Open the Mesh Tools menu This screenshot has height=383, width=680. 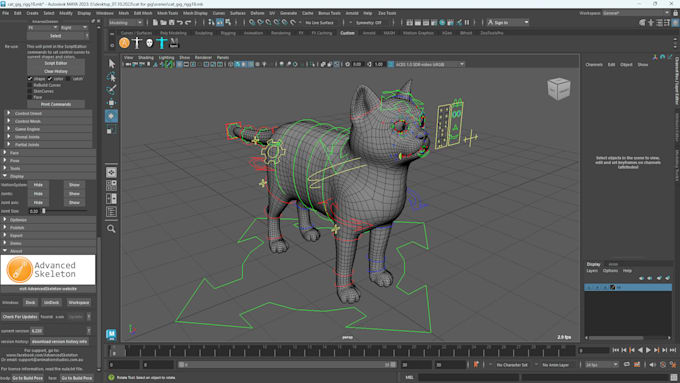tap(167, 13)
